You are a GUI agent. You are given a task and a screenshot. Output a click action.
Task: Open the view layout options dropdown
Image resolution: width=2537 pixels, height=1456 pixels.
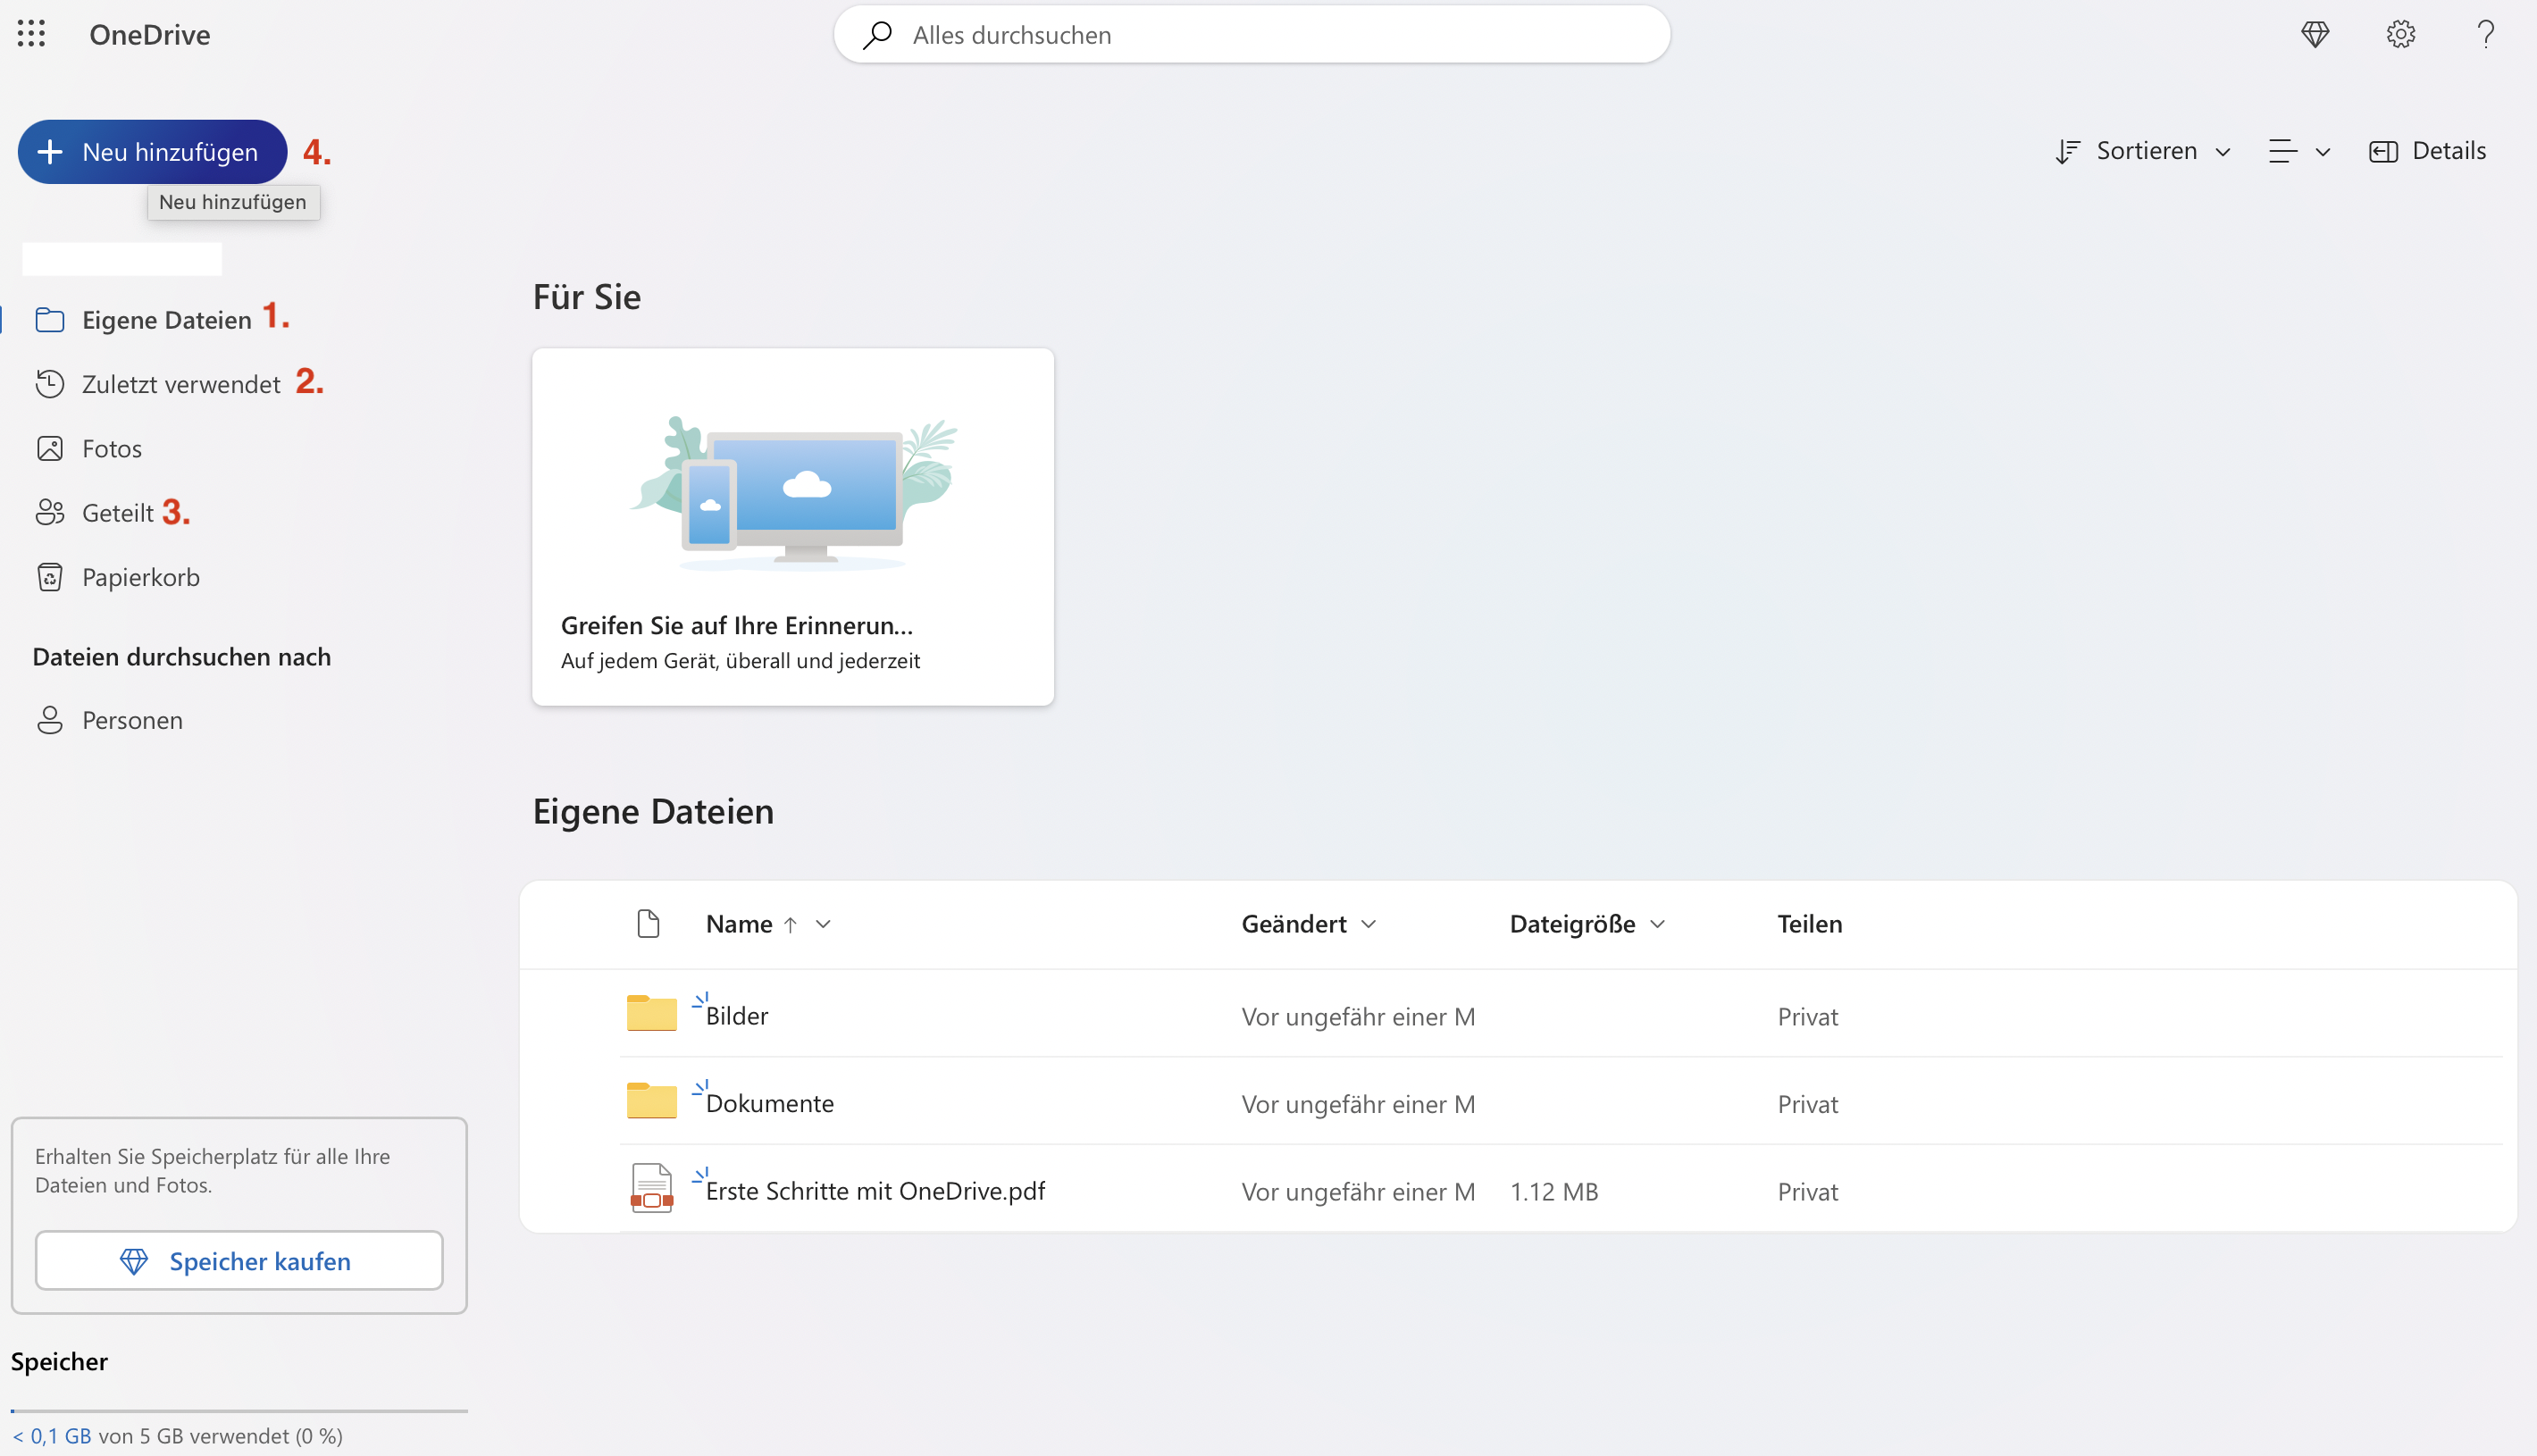[x=2299, y=151]
